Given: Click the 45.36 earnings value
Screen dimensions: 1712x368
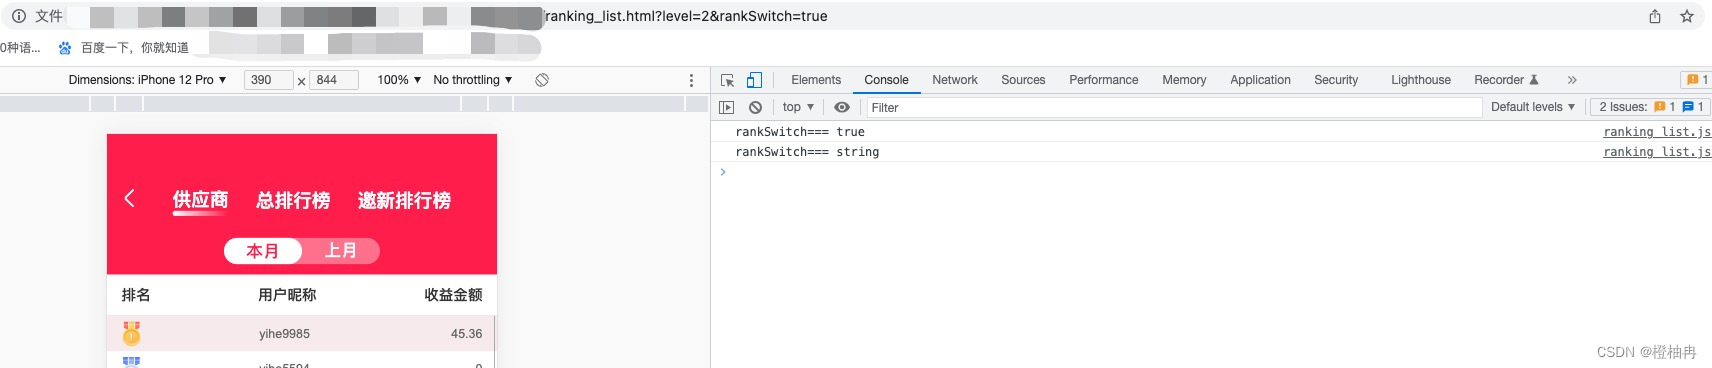Looking at the screenshot, I should (x=466, y=334).
